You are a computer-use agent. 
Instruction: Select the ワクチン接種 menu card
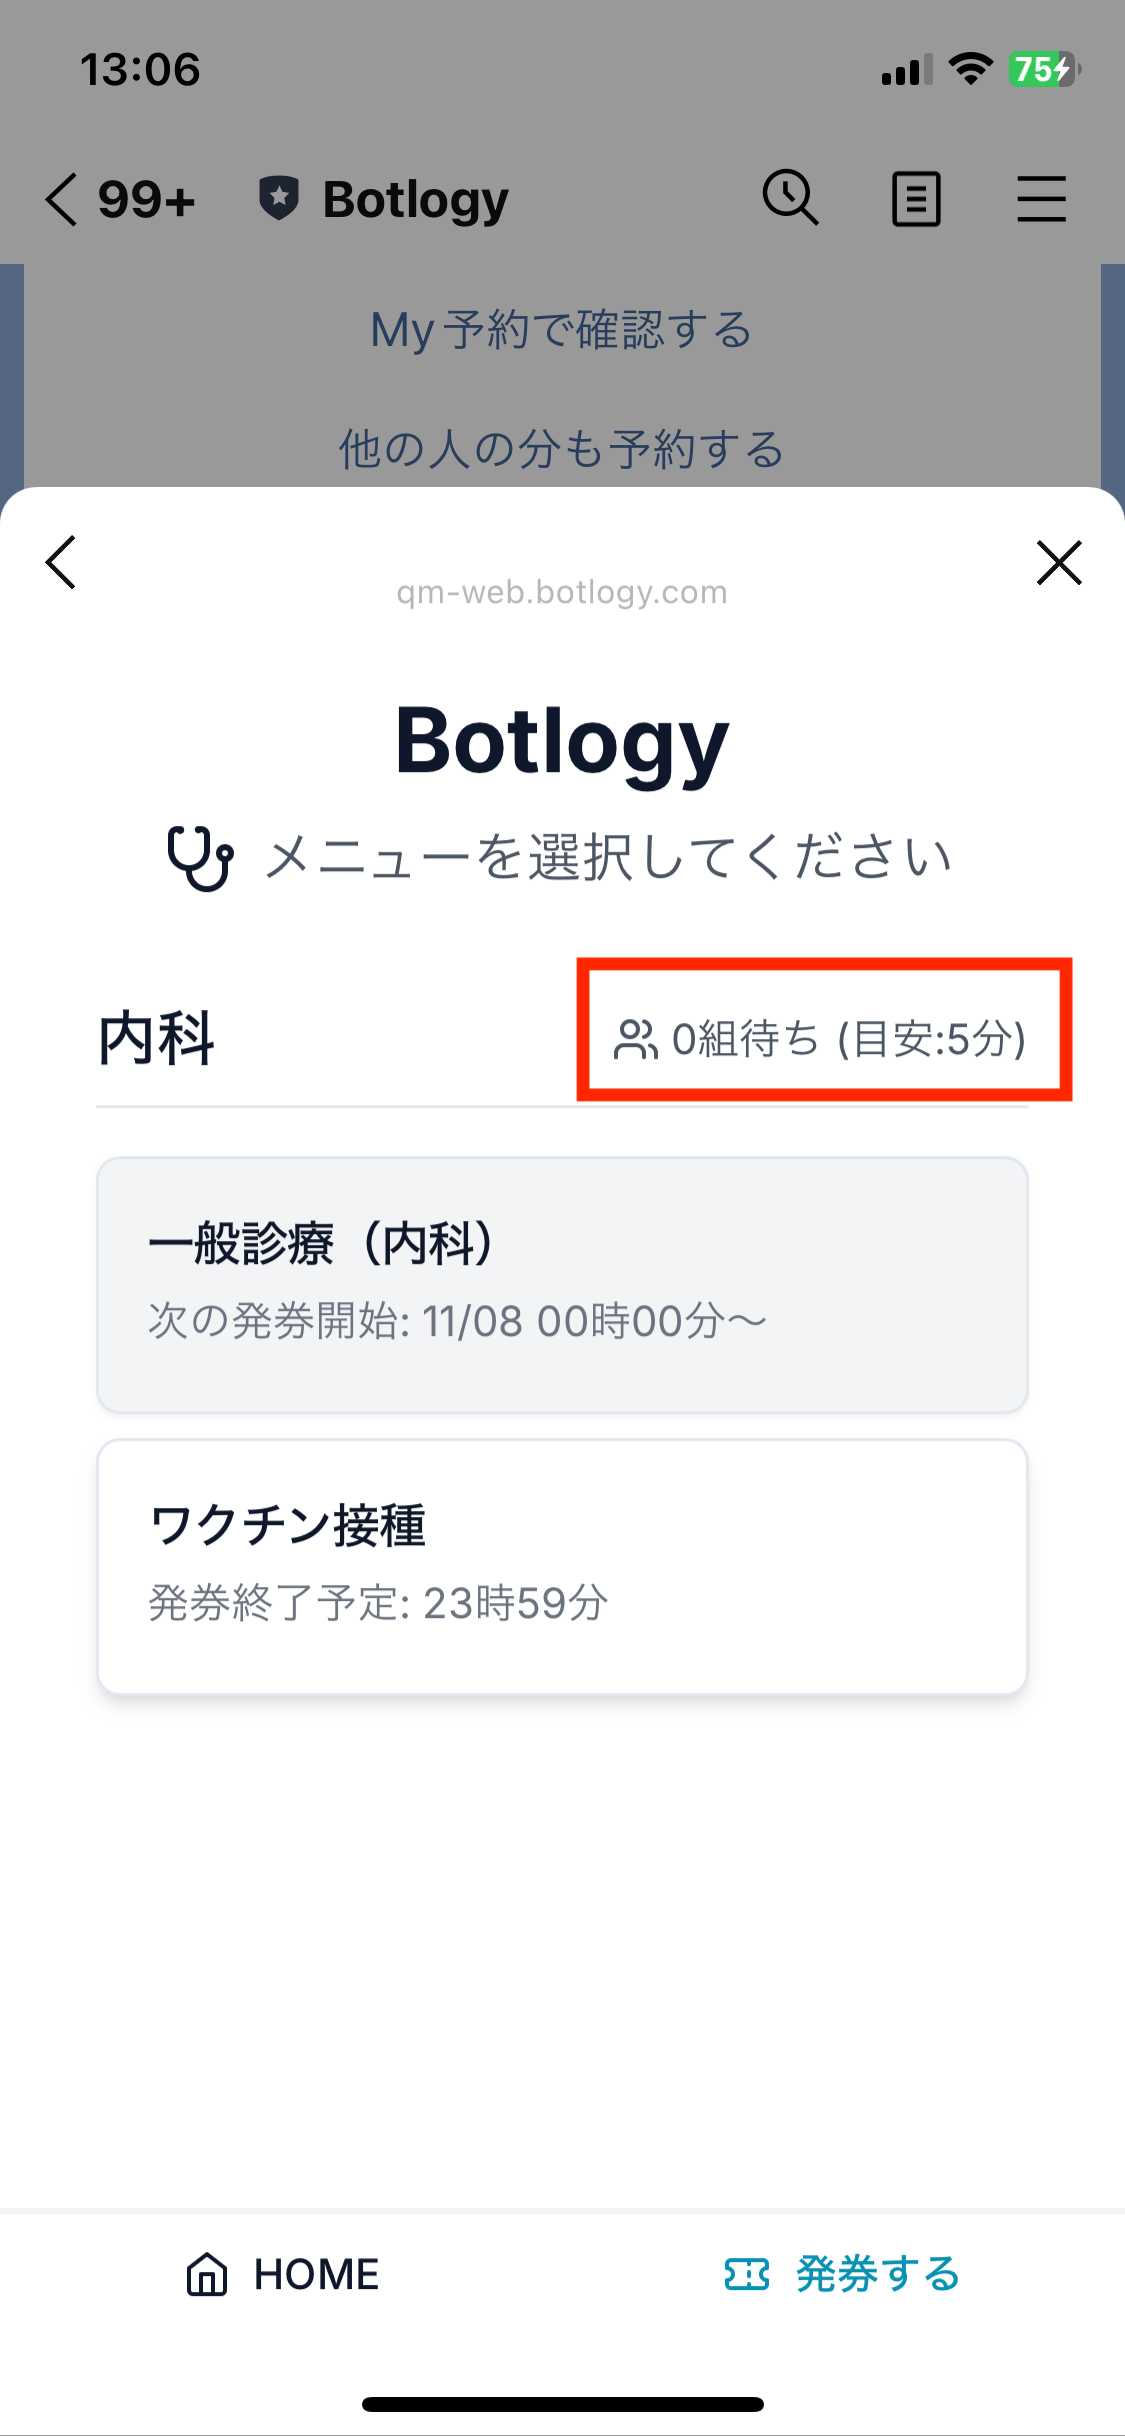point(562,1566)
